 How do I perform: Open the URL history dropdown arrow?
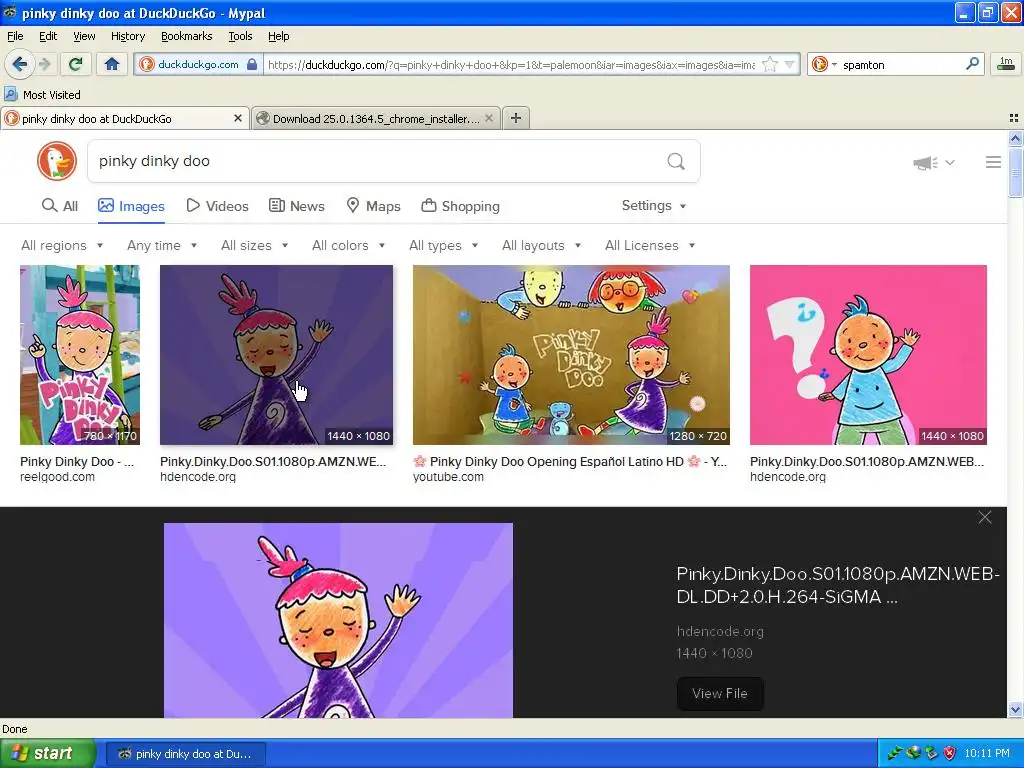(790, 65)
